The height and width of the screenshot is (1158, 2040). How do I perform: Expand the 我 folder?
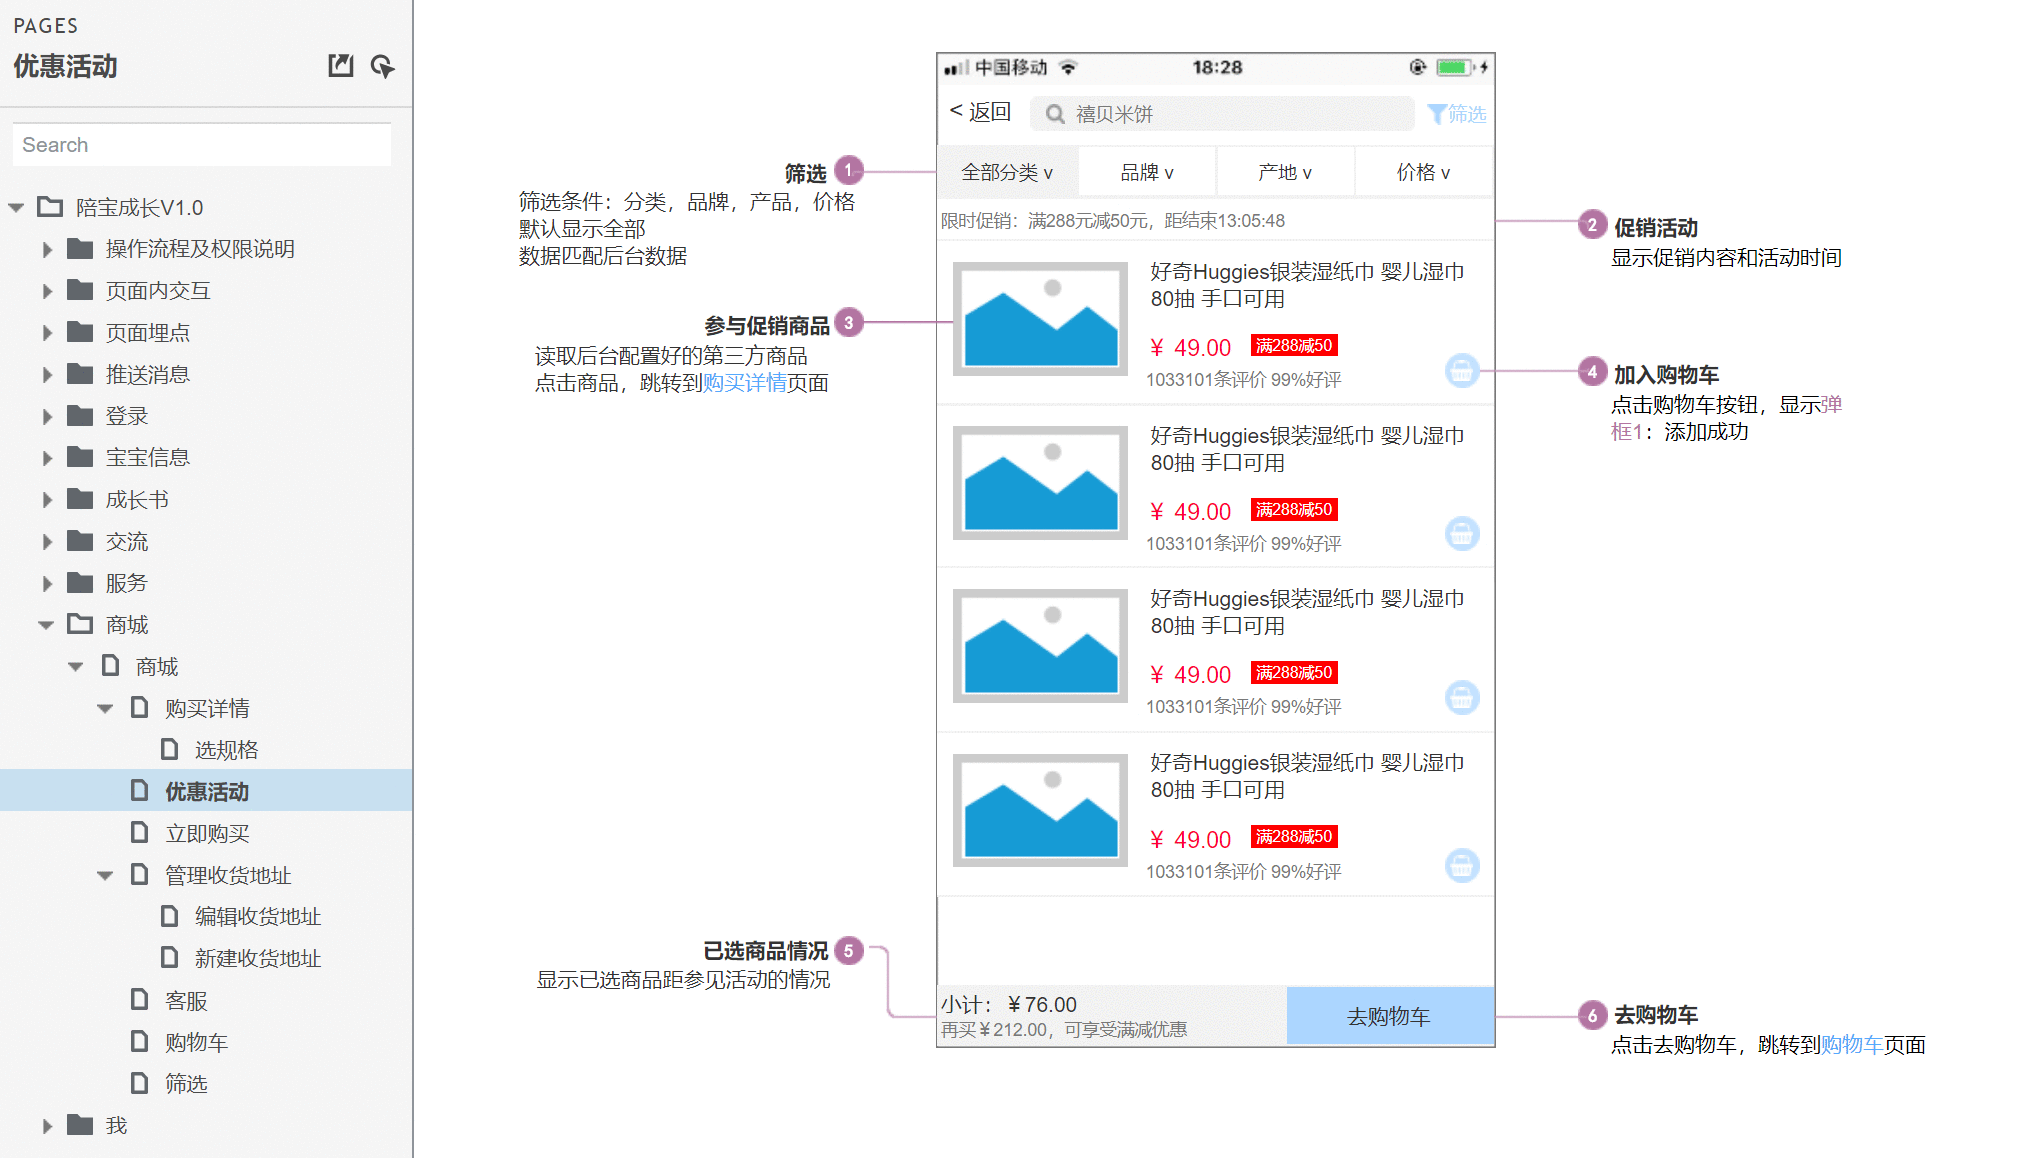coord(47,1126)
